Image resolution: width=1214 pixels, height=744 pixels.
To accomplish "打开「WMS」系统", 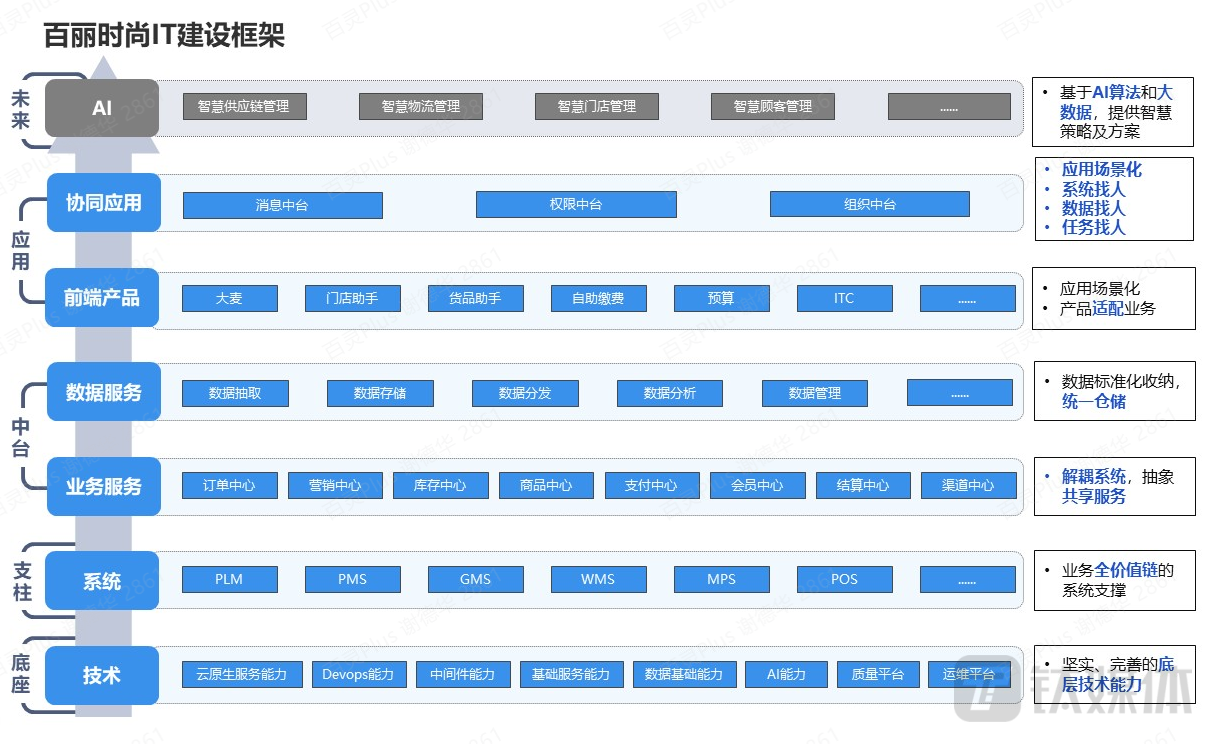I will 598,578.
